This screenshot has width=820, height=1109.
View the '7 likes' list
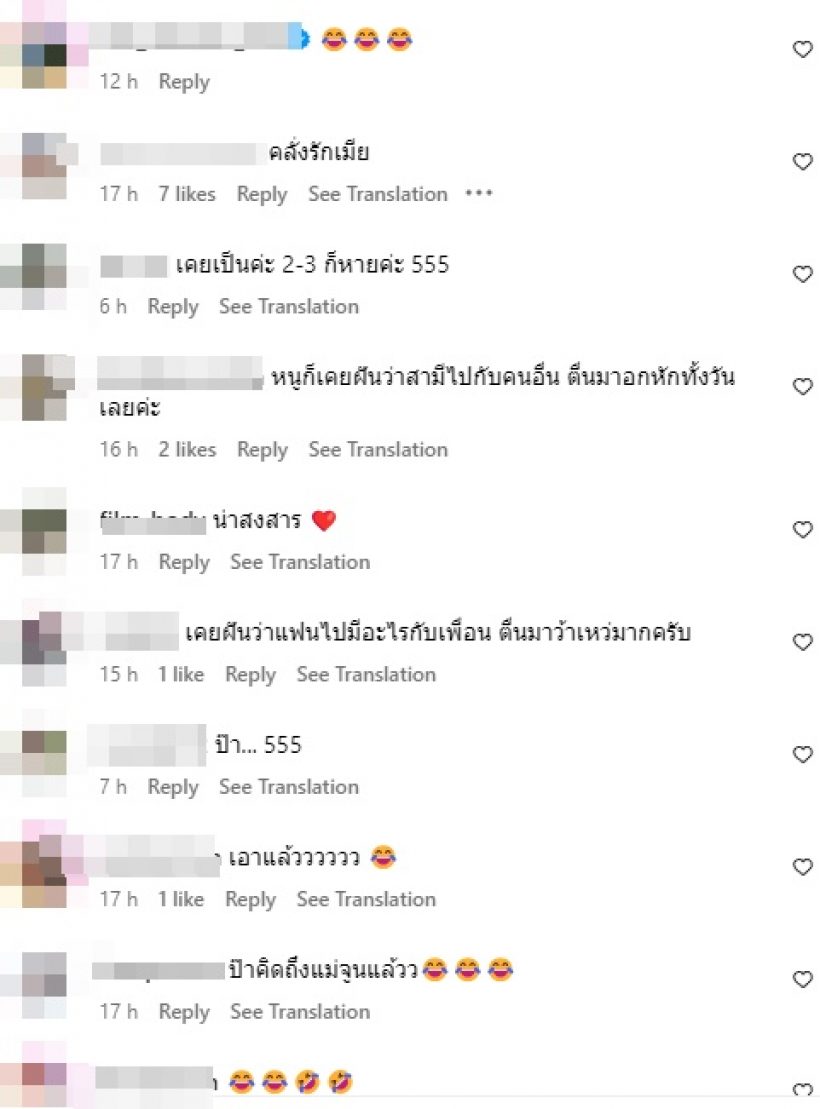[x=187, y=194]
